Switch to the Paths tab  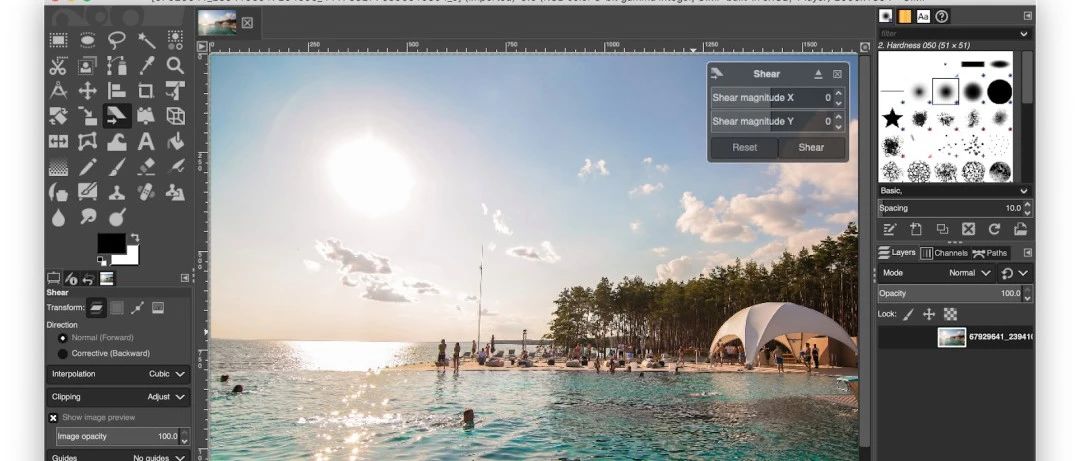[x=990, y=253]
